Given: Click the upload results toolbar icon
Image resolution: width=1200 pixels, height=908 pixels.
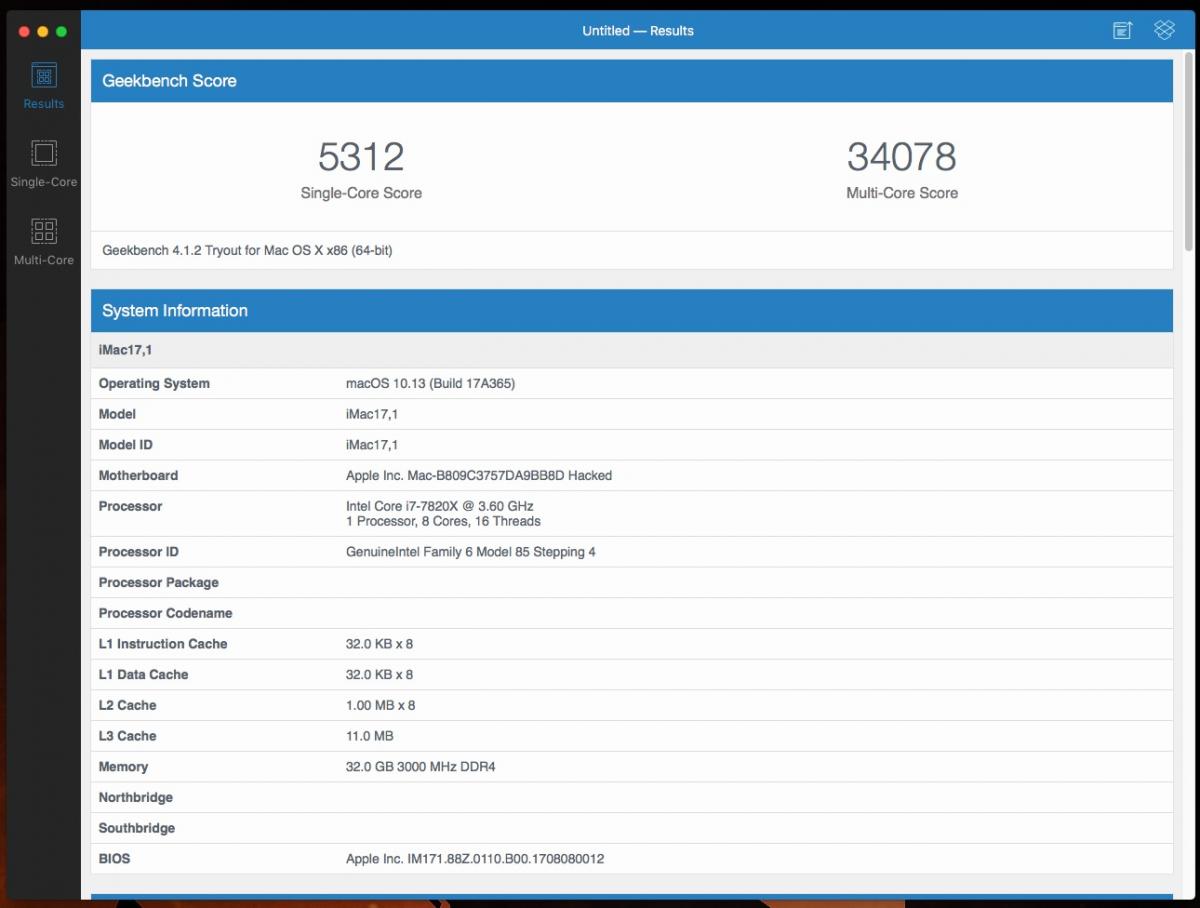Looking at the screenshot, I should click(1123, 30).
